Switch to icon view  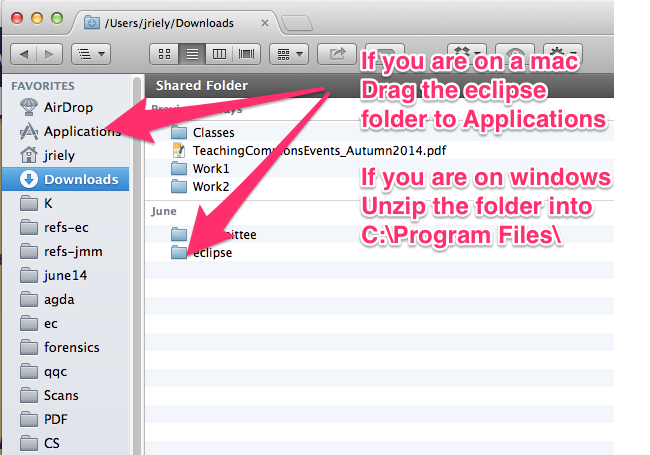pos(165,53)
